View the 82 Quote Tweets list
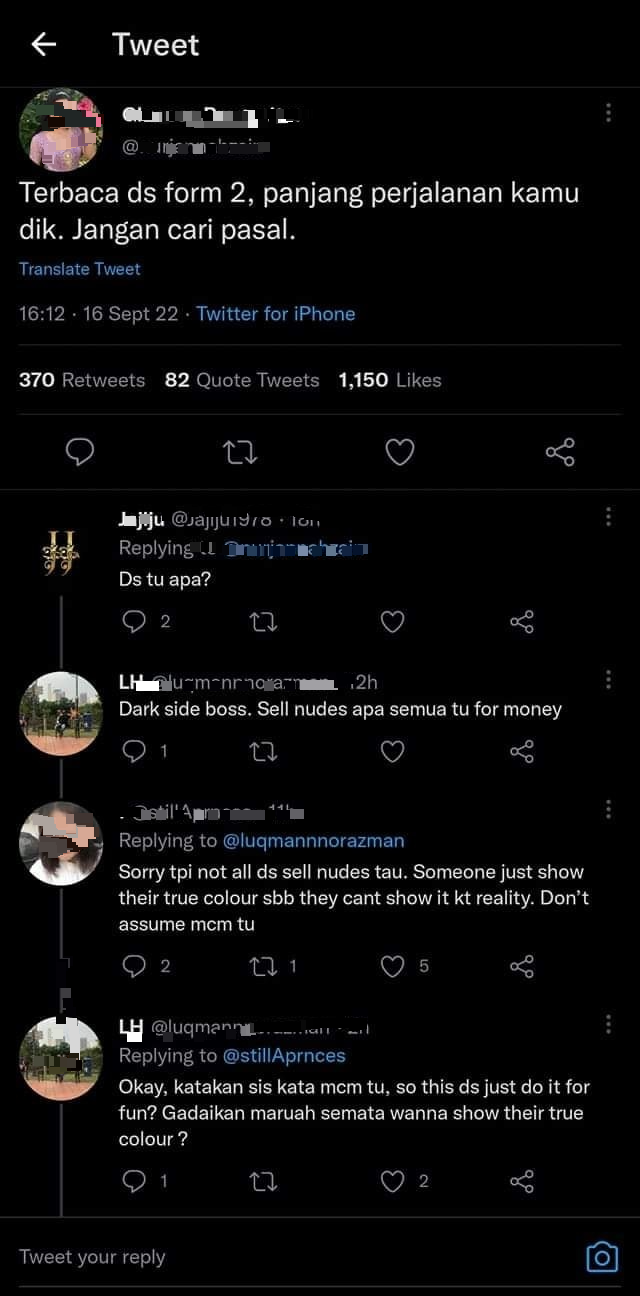Screen dimensions: 640x1296 pyautogui.click(x=242, y=380)
